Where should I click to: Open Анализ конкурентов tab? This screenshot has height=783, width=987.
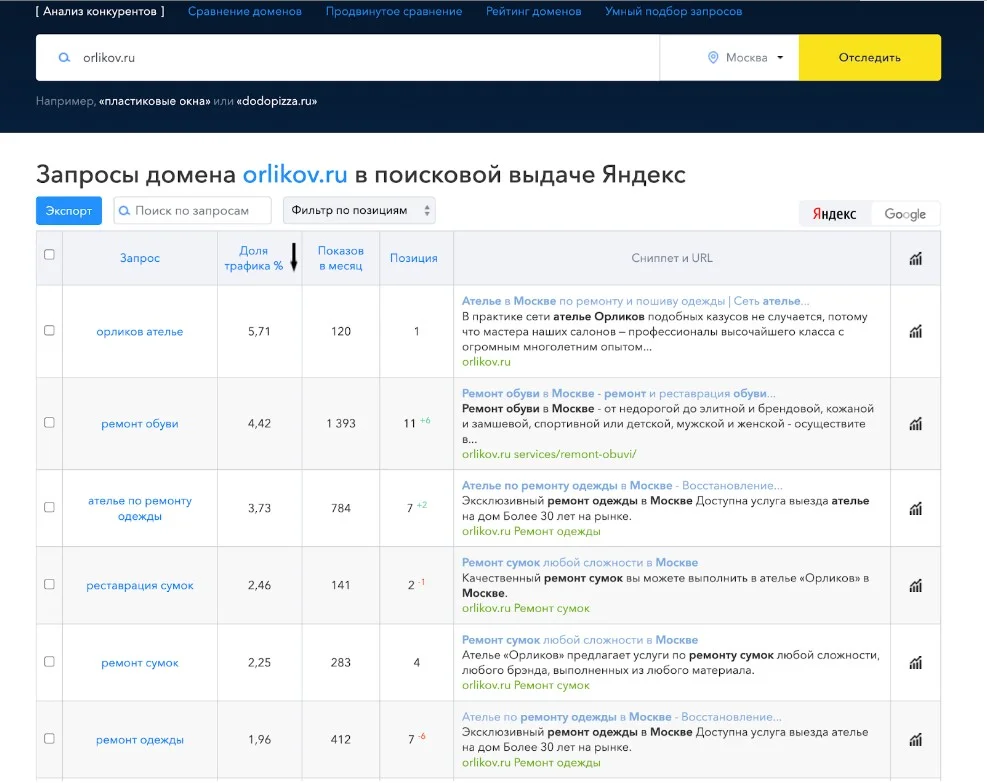coord(99,11)
